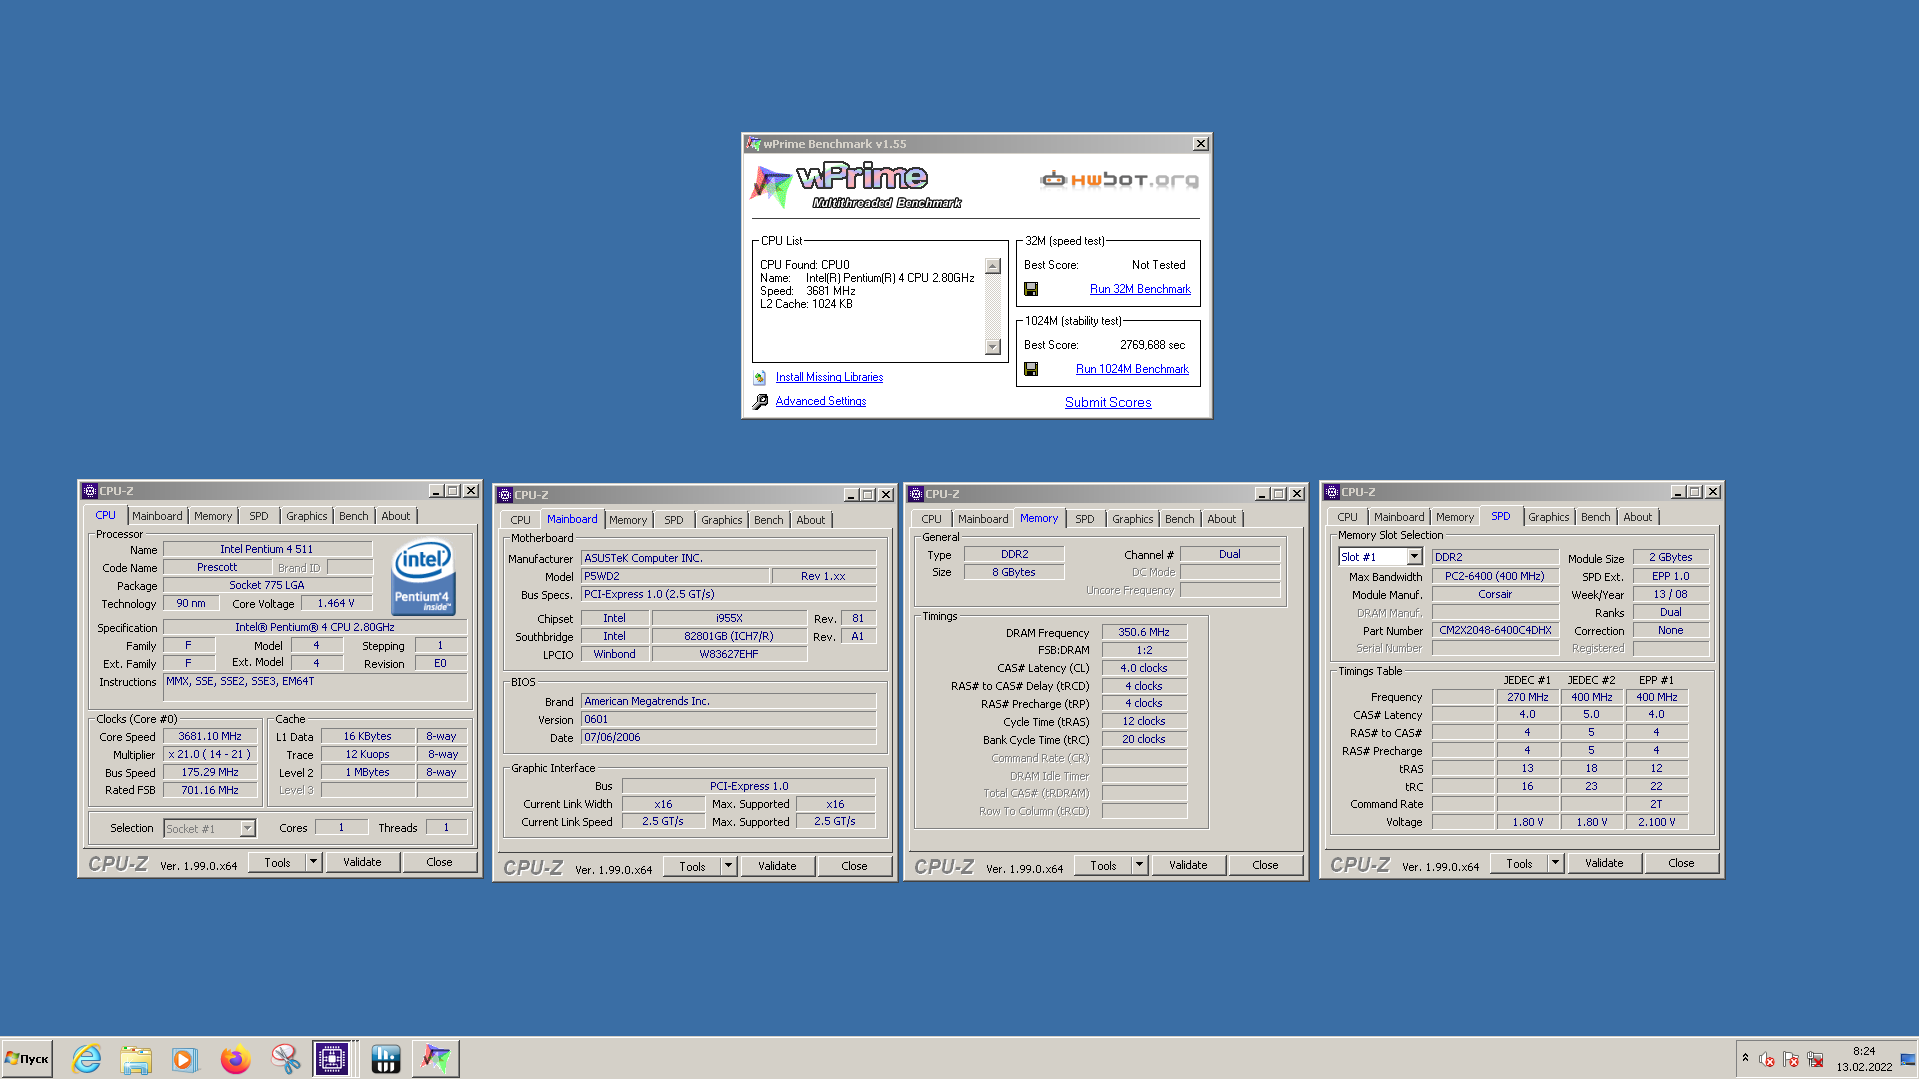The width and height of the screenshot is (1919, 1079).
Task: Expand Tools dropdown arrow in CPU-Z Memory window
Action: 1139,865
